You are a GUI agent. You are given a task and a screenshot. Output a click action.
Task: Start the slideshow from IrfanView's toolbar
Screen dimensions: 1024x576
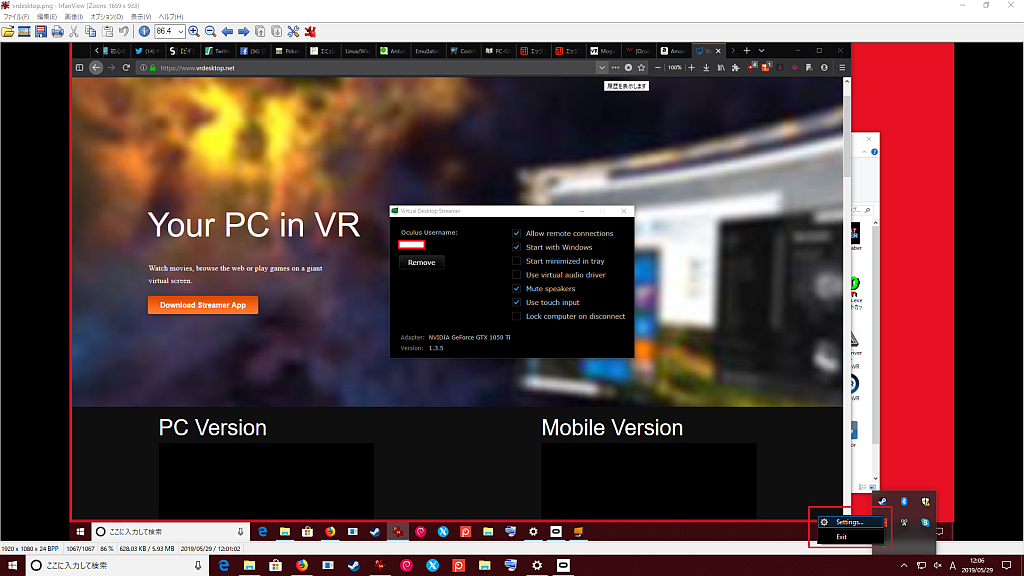point(24,31)
